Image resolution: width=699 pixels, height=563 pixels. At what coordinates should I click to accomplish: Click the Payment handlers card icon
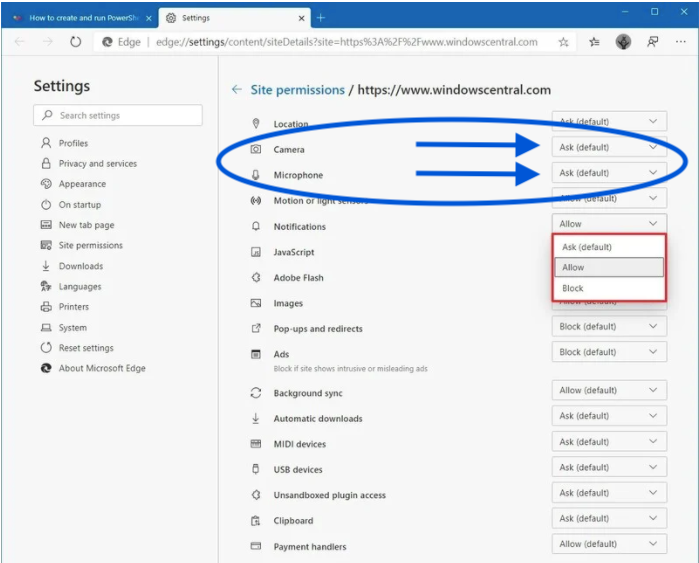click(x=256, y=546)
